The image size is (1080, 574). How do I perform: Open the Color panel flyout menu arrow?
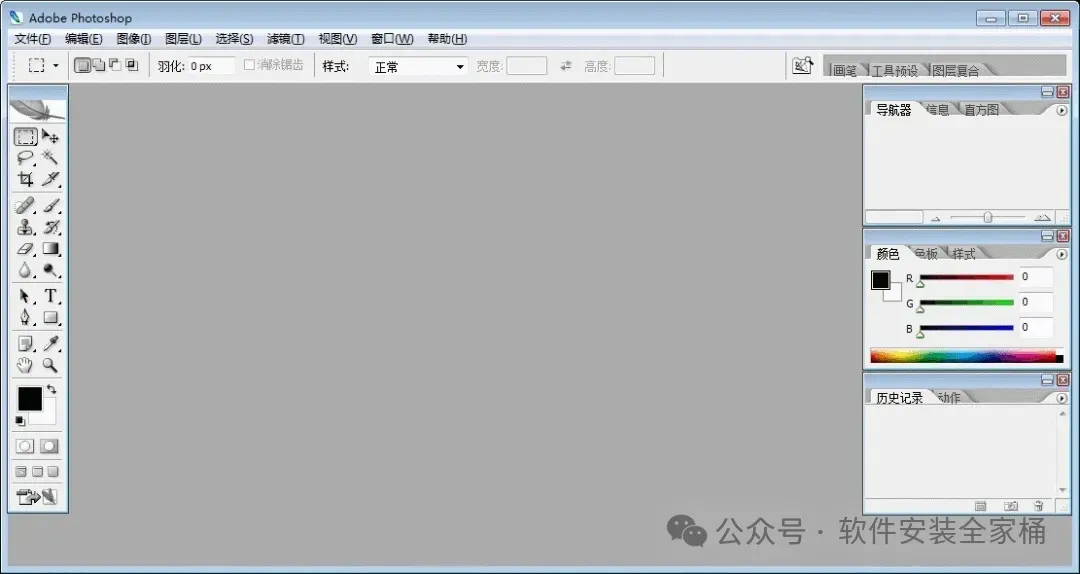point(1061,254)
